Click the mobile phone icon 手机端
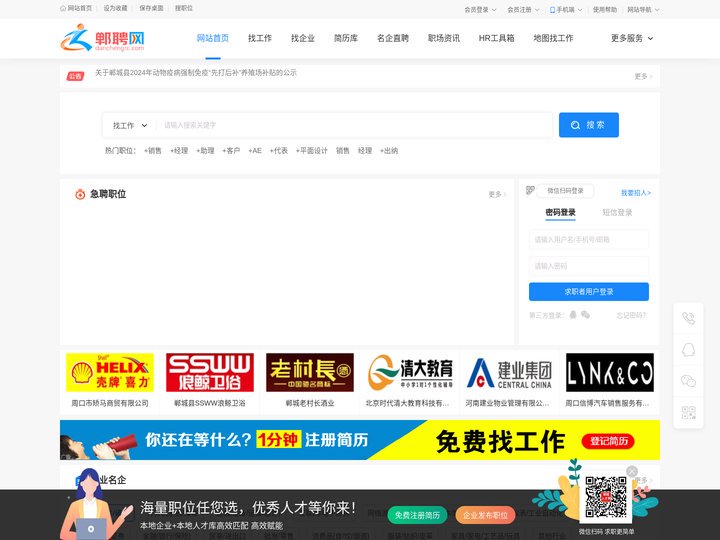 point(552,10)
